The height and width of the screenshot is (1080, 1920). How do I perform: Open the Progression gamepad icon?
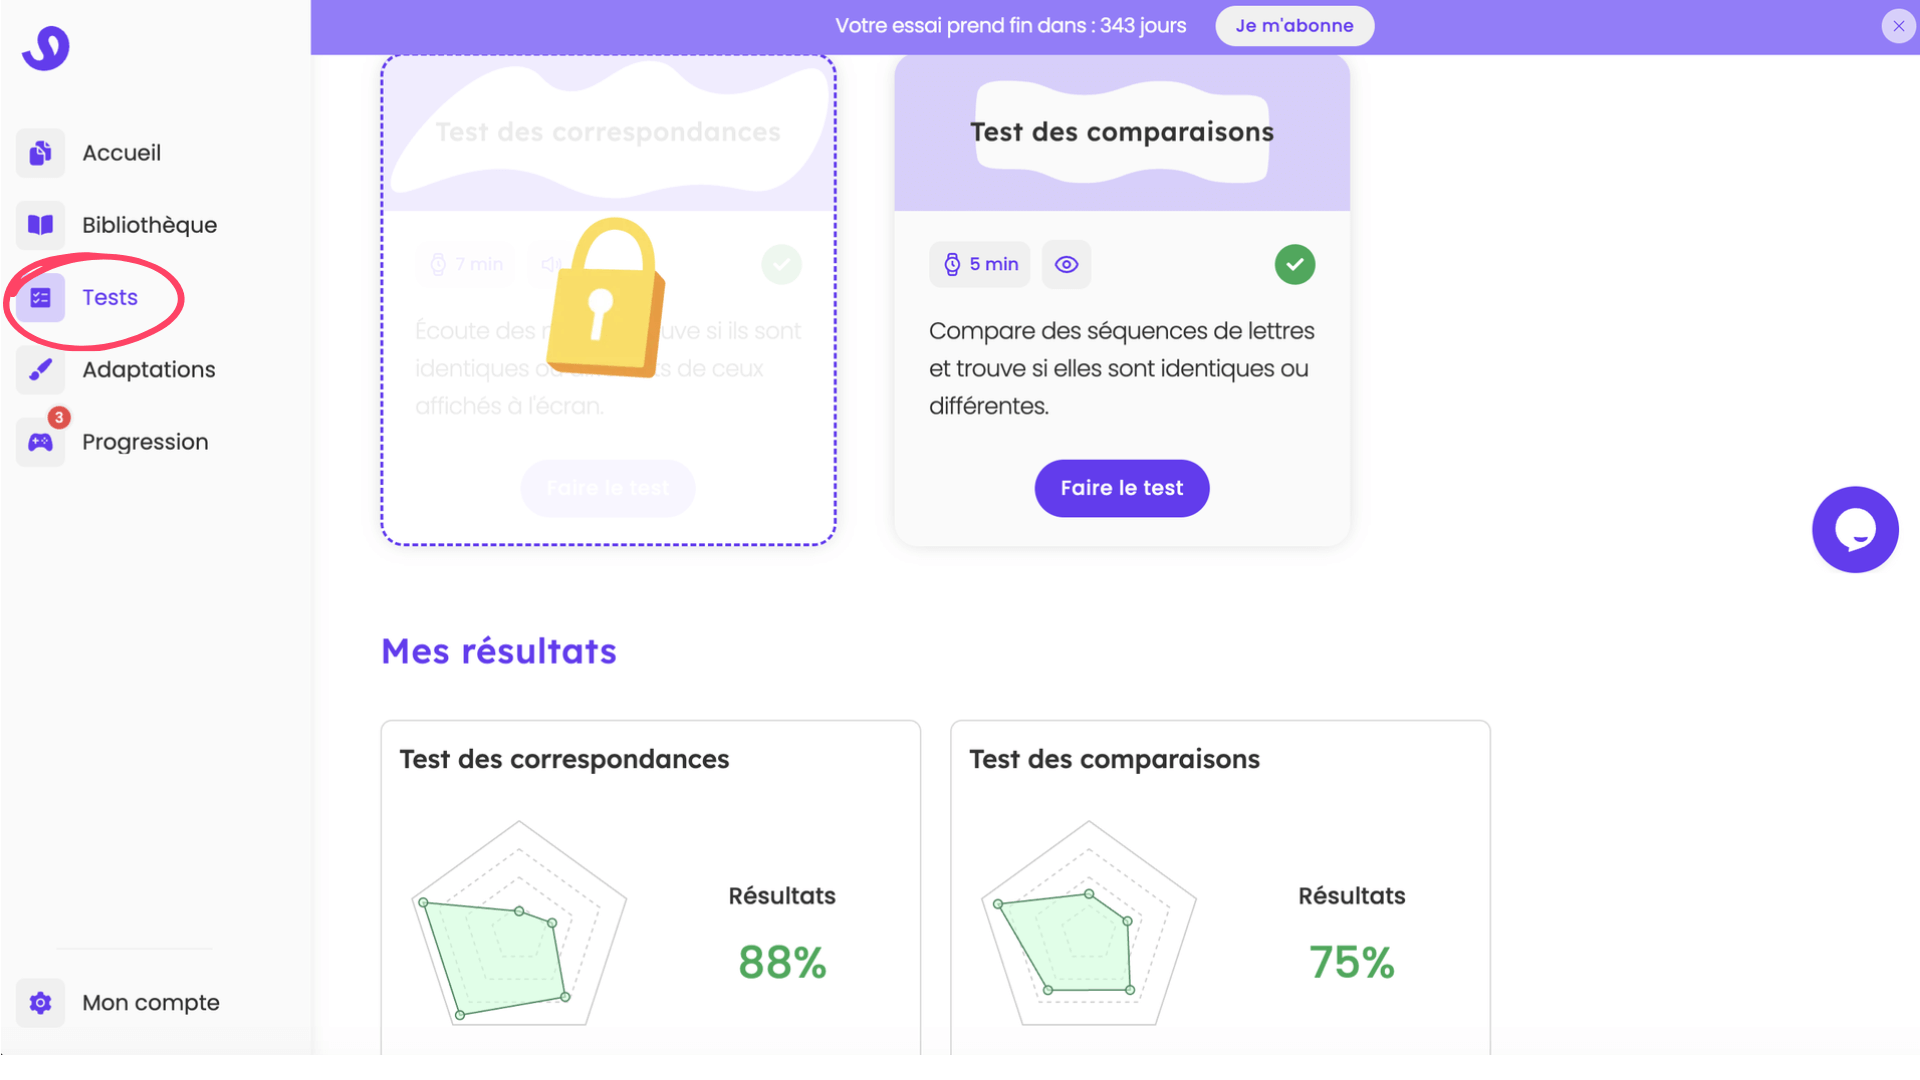[x=40, y=442]
